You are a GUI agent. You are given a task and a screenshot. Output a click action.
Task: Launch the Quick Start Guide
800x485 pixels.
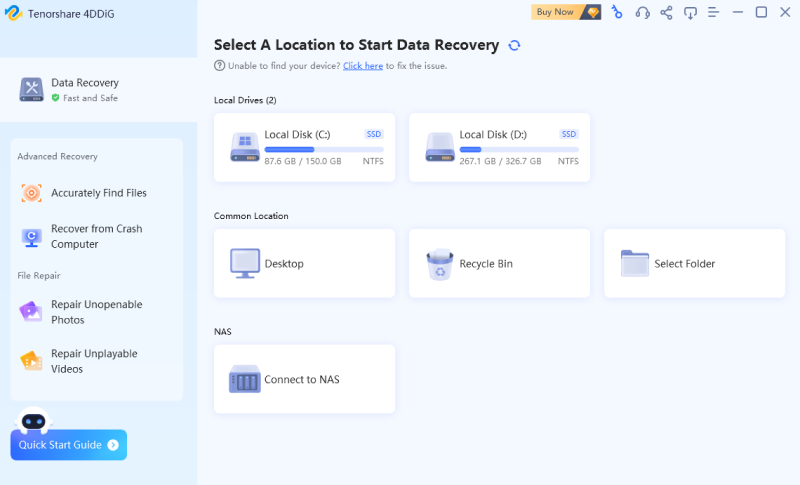coord(68,445)
